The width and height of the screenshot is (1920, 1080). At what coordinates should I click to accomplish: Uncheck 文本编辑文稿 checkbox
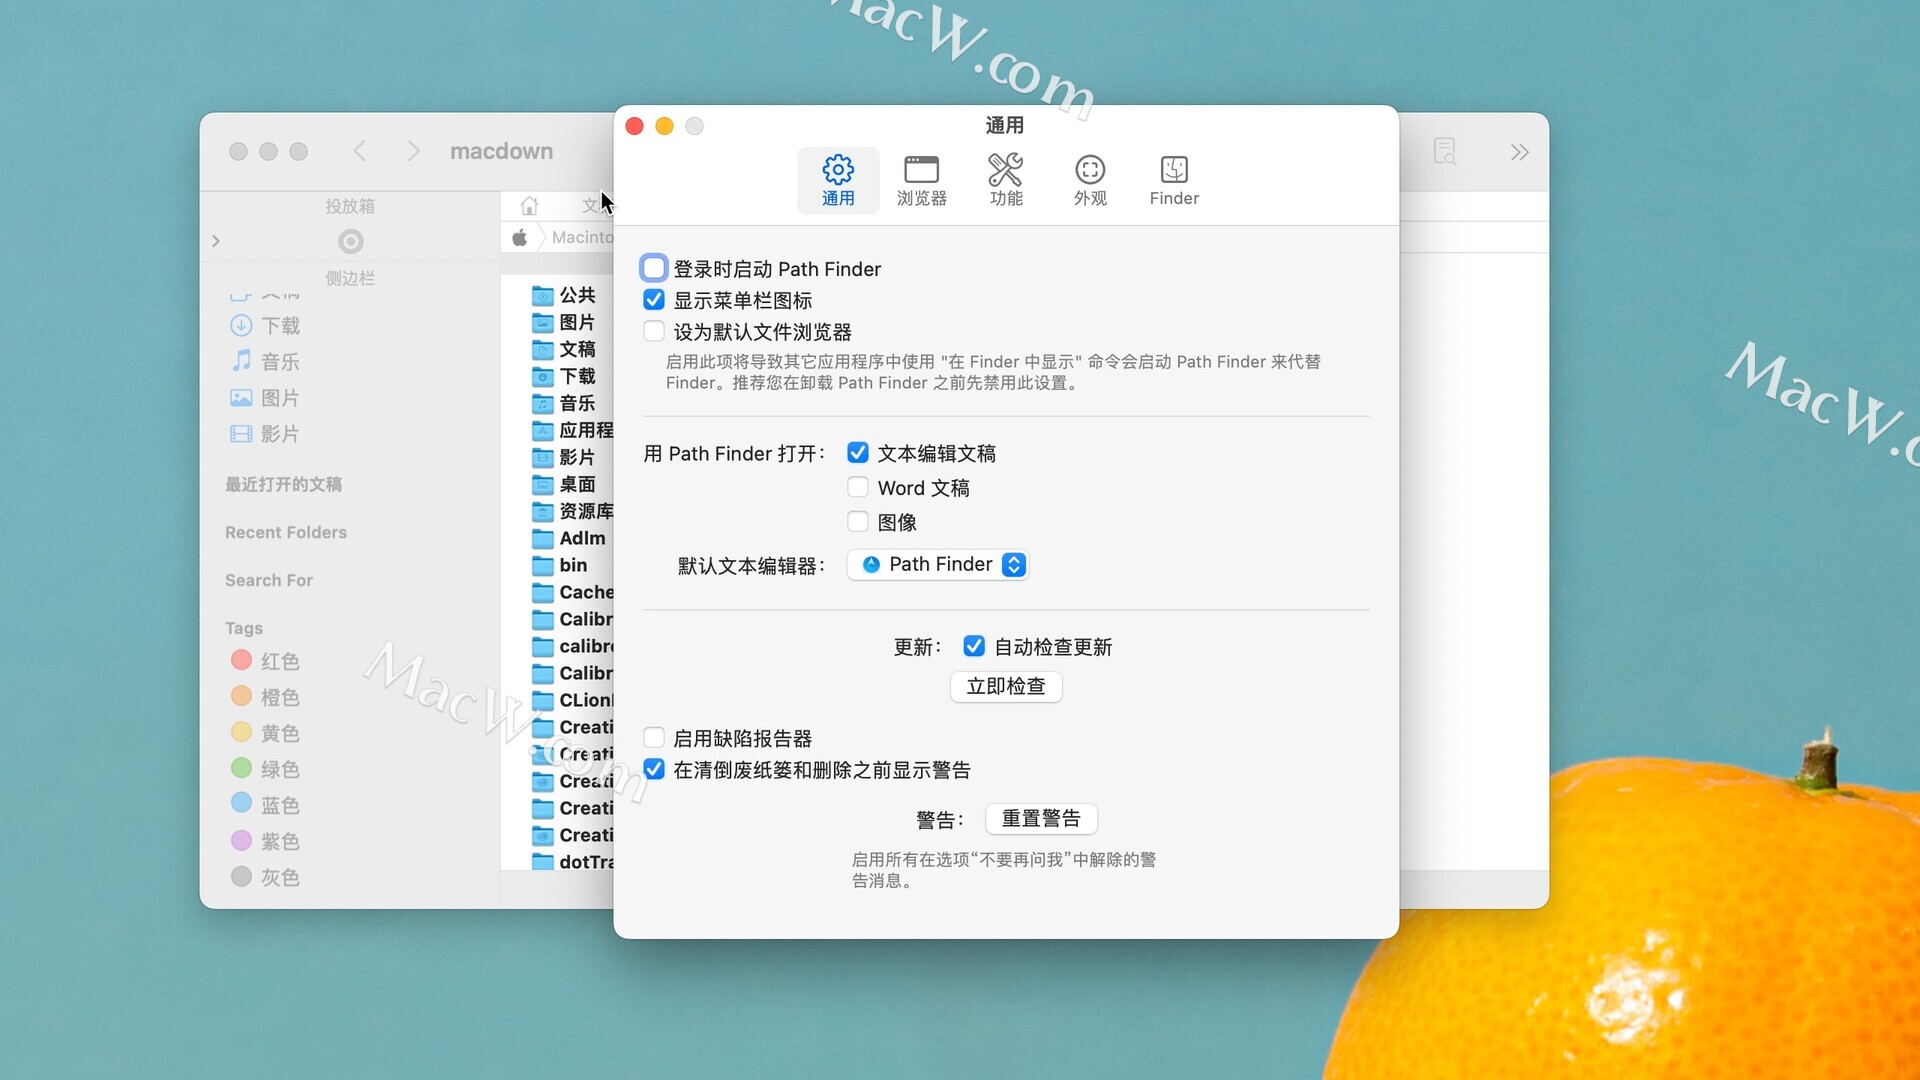pyautogui.click(x=858, y=453)
